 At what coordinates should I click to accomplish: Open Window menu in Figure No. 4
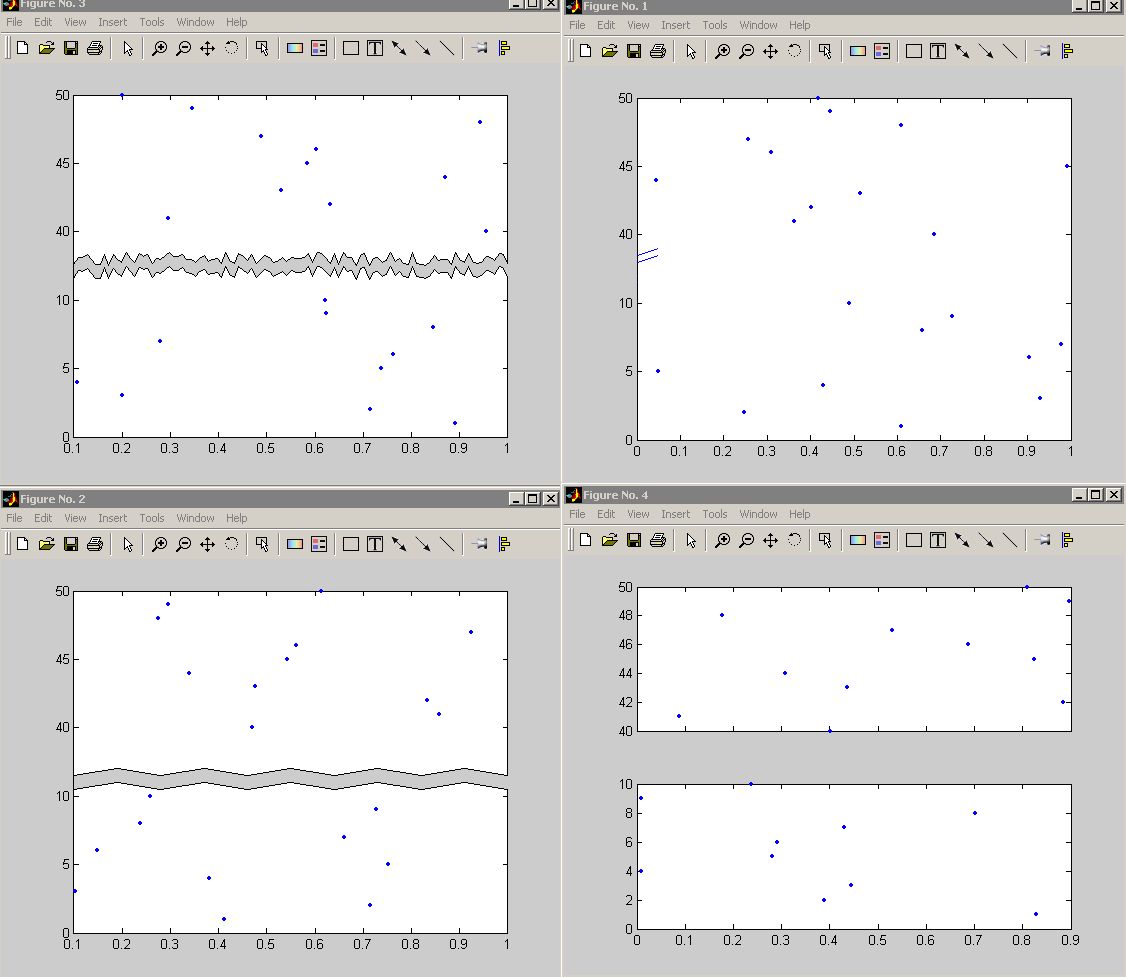[x=758, y=514]
